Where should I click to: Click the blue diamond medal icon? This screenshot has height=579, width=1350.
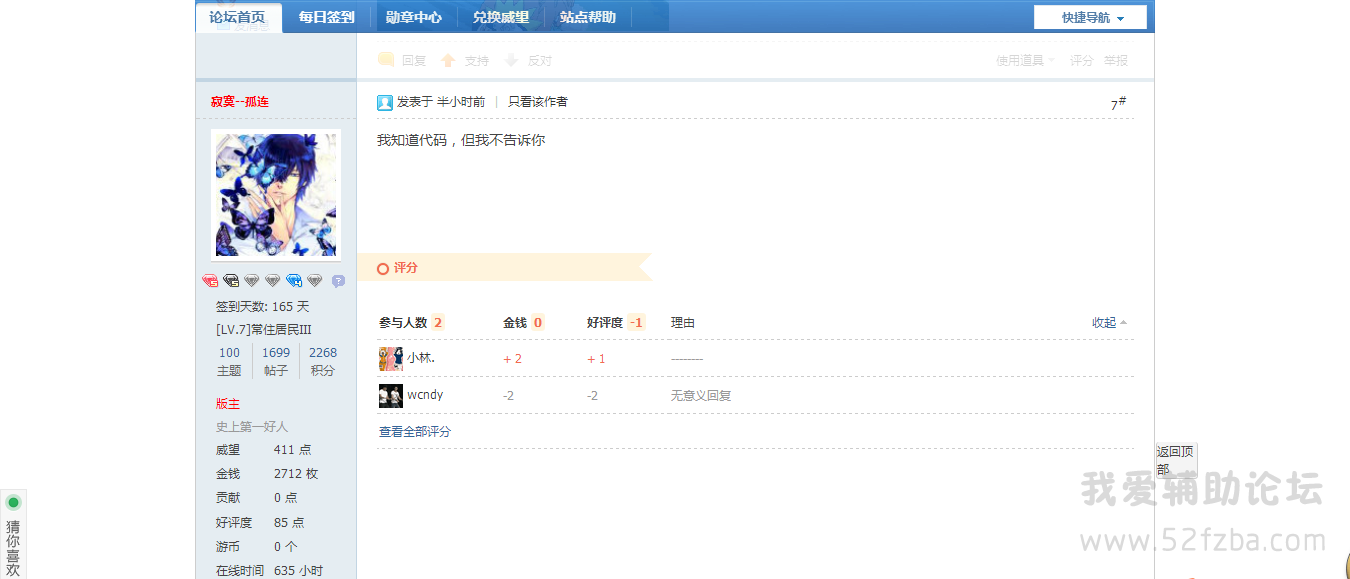(x=294, y=281)
